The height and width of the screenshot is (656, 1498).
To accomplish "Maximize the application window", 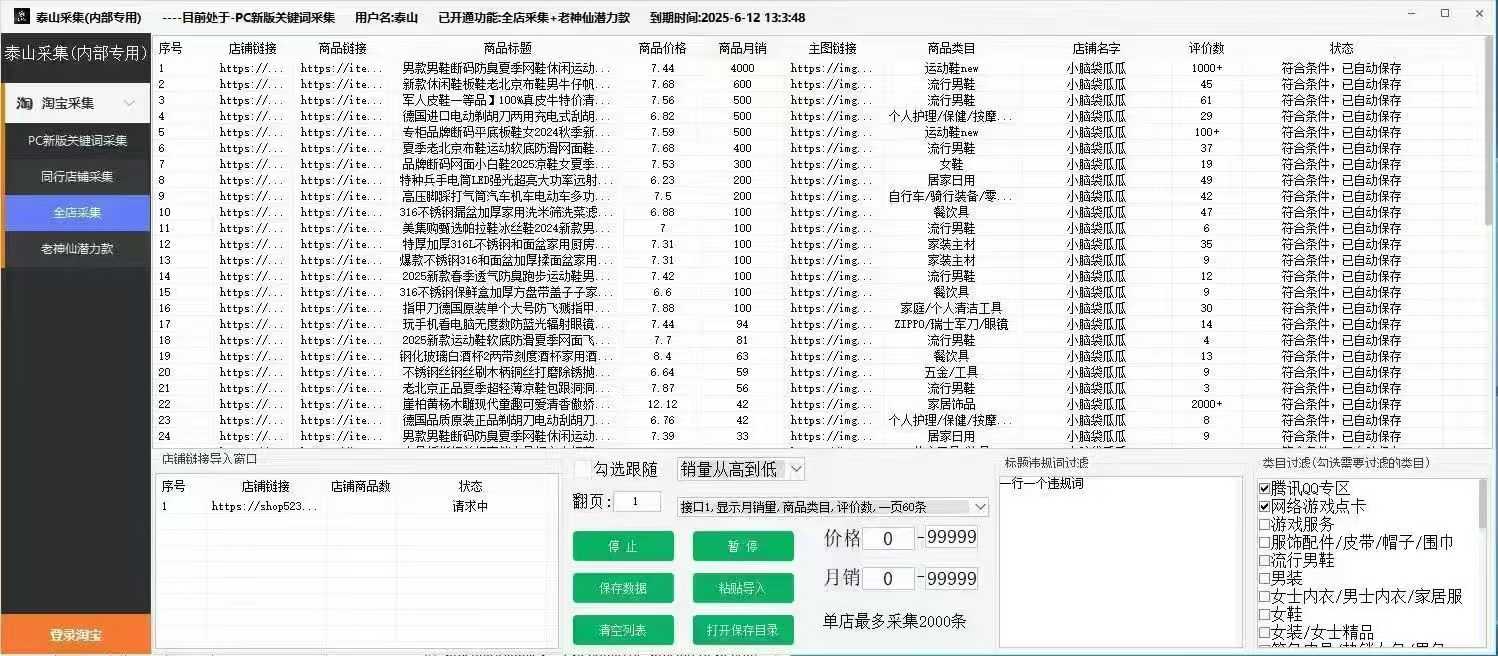I will [x=1445, y=14].
